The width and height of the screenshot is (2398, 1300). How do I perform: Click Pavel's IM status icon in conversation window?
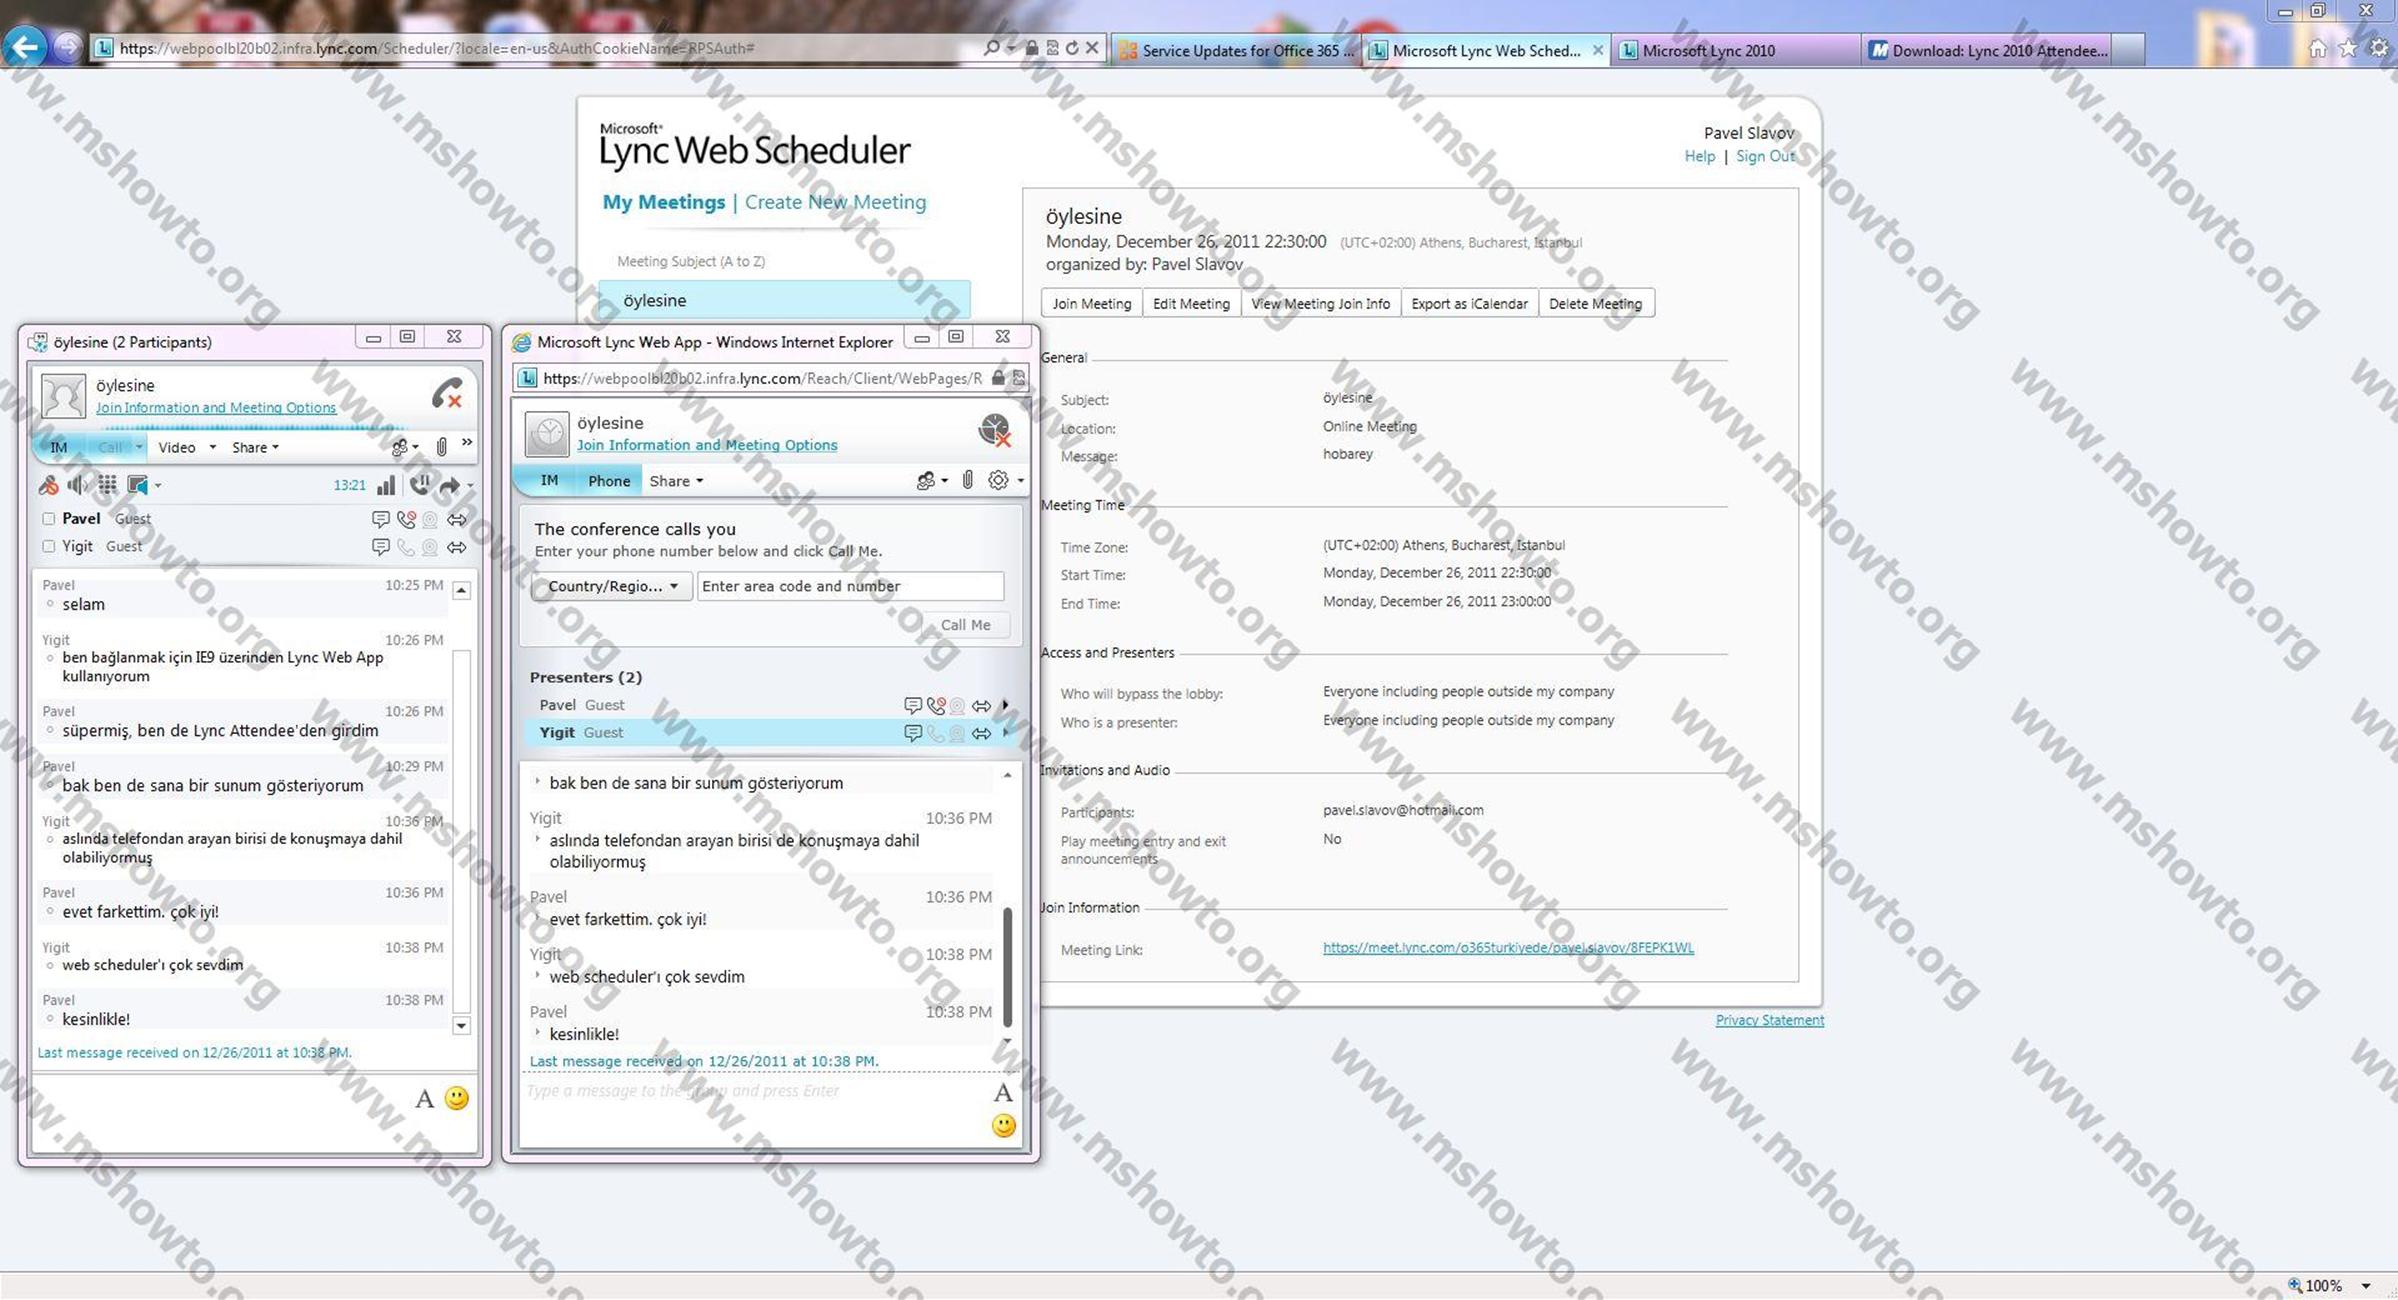pyautogui.click(x=380, y=519)
